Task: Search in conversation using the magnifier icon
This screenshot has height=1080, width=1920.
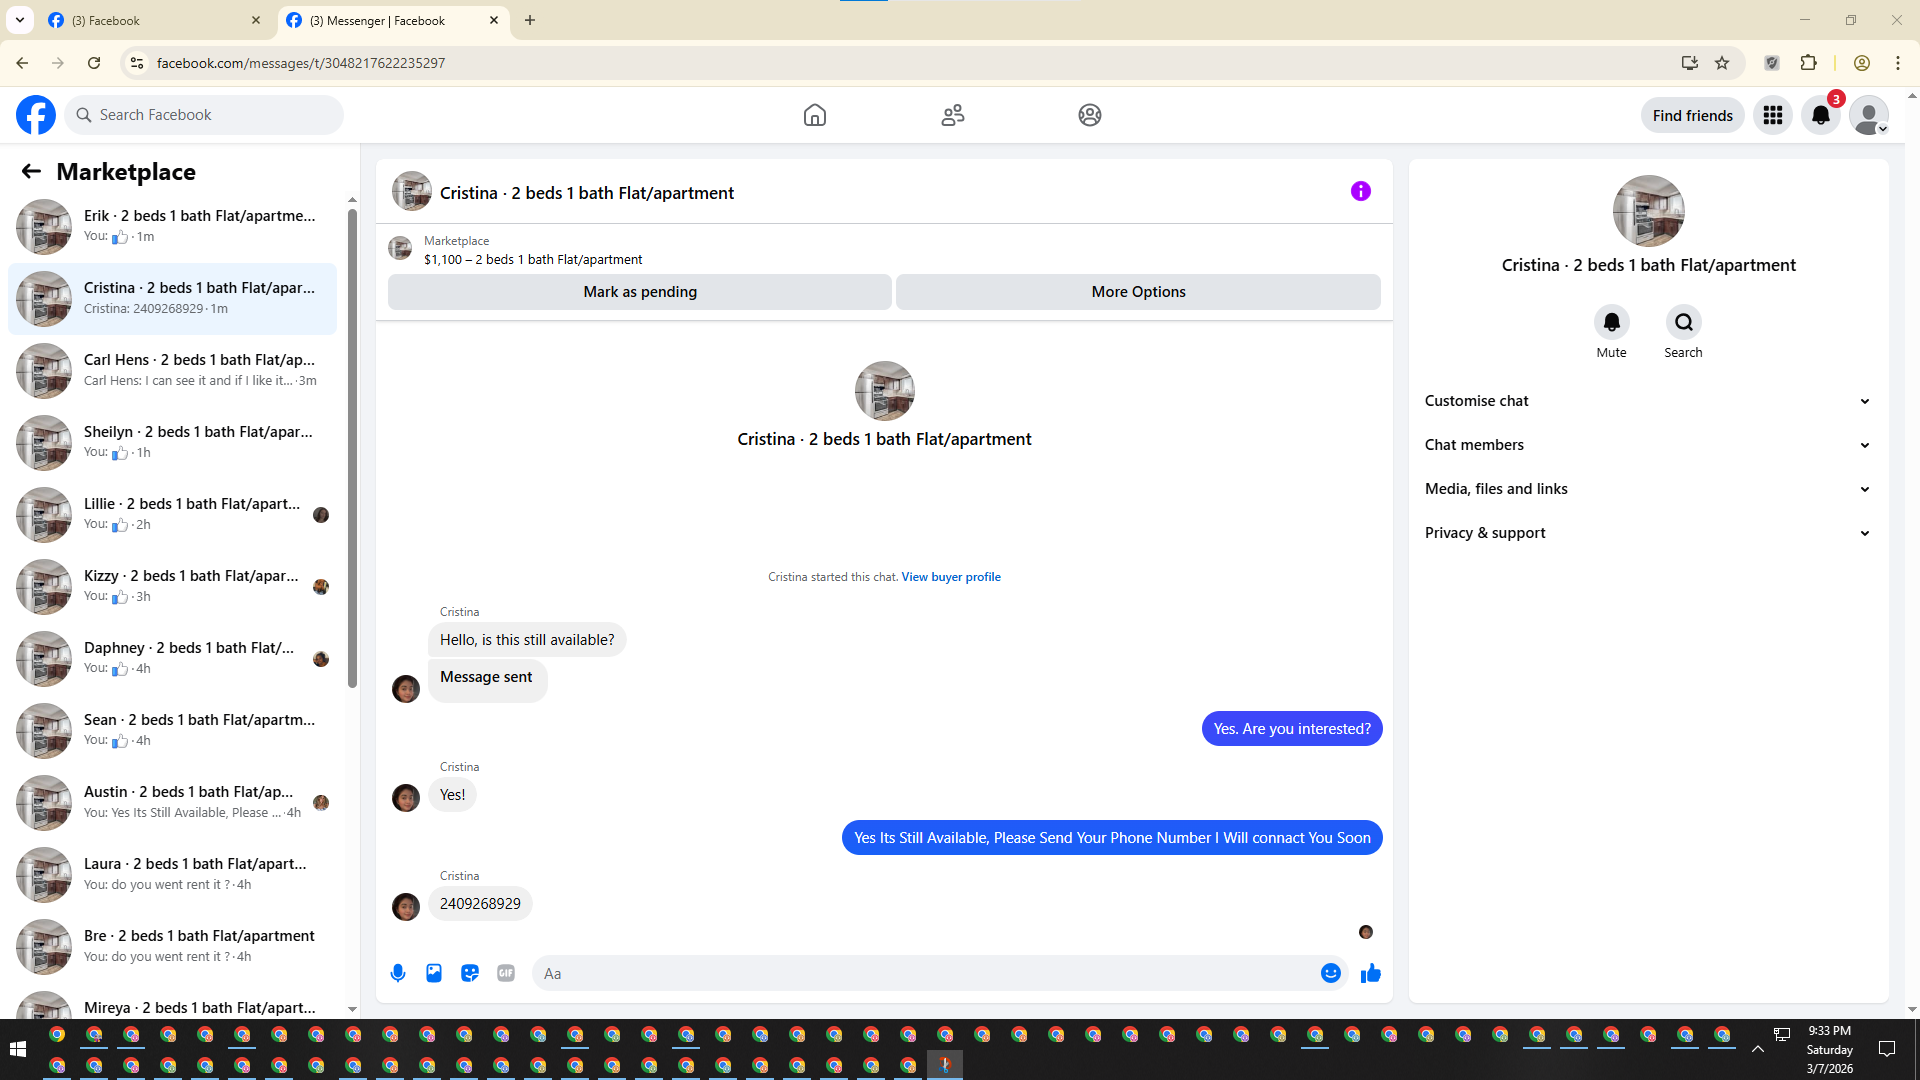Action: pyautogui.click(x=1684, y=322)
